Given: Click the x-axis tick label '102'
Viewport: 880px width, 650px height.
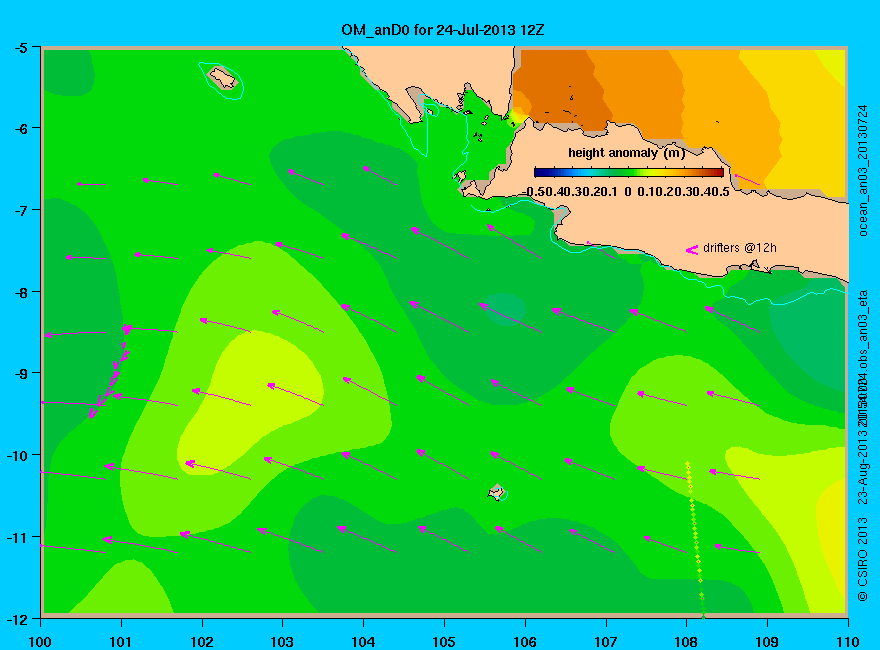Looking at the screenshot, I should (201, 642).
